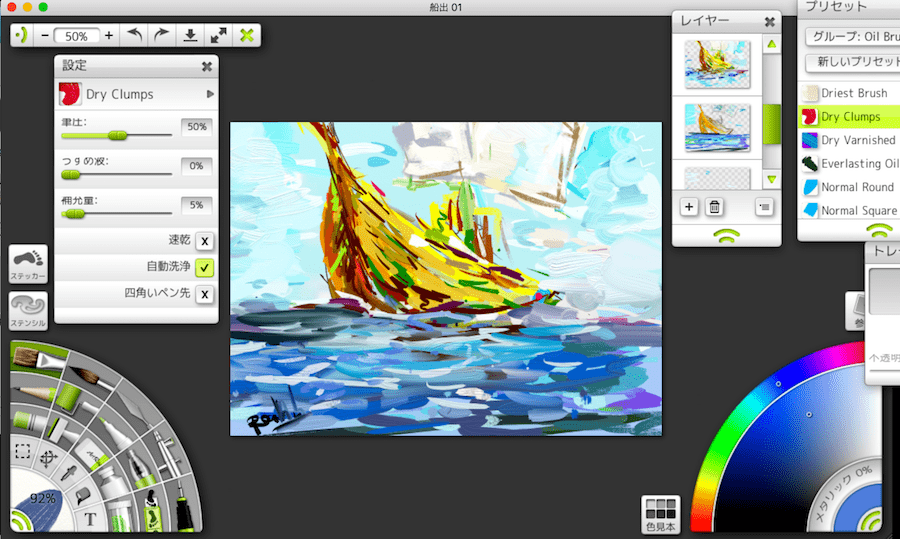Undo the last stroke

134,36
